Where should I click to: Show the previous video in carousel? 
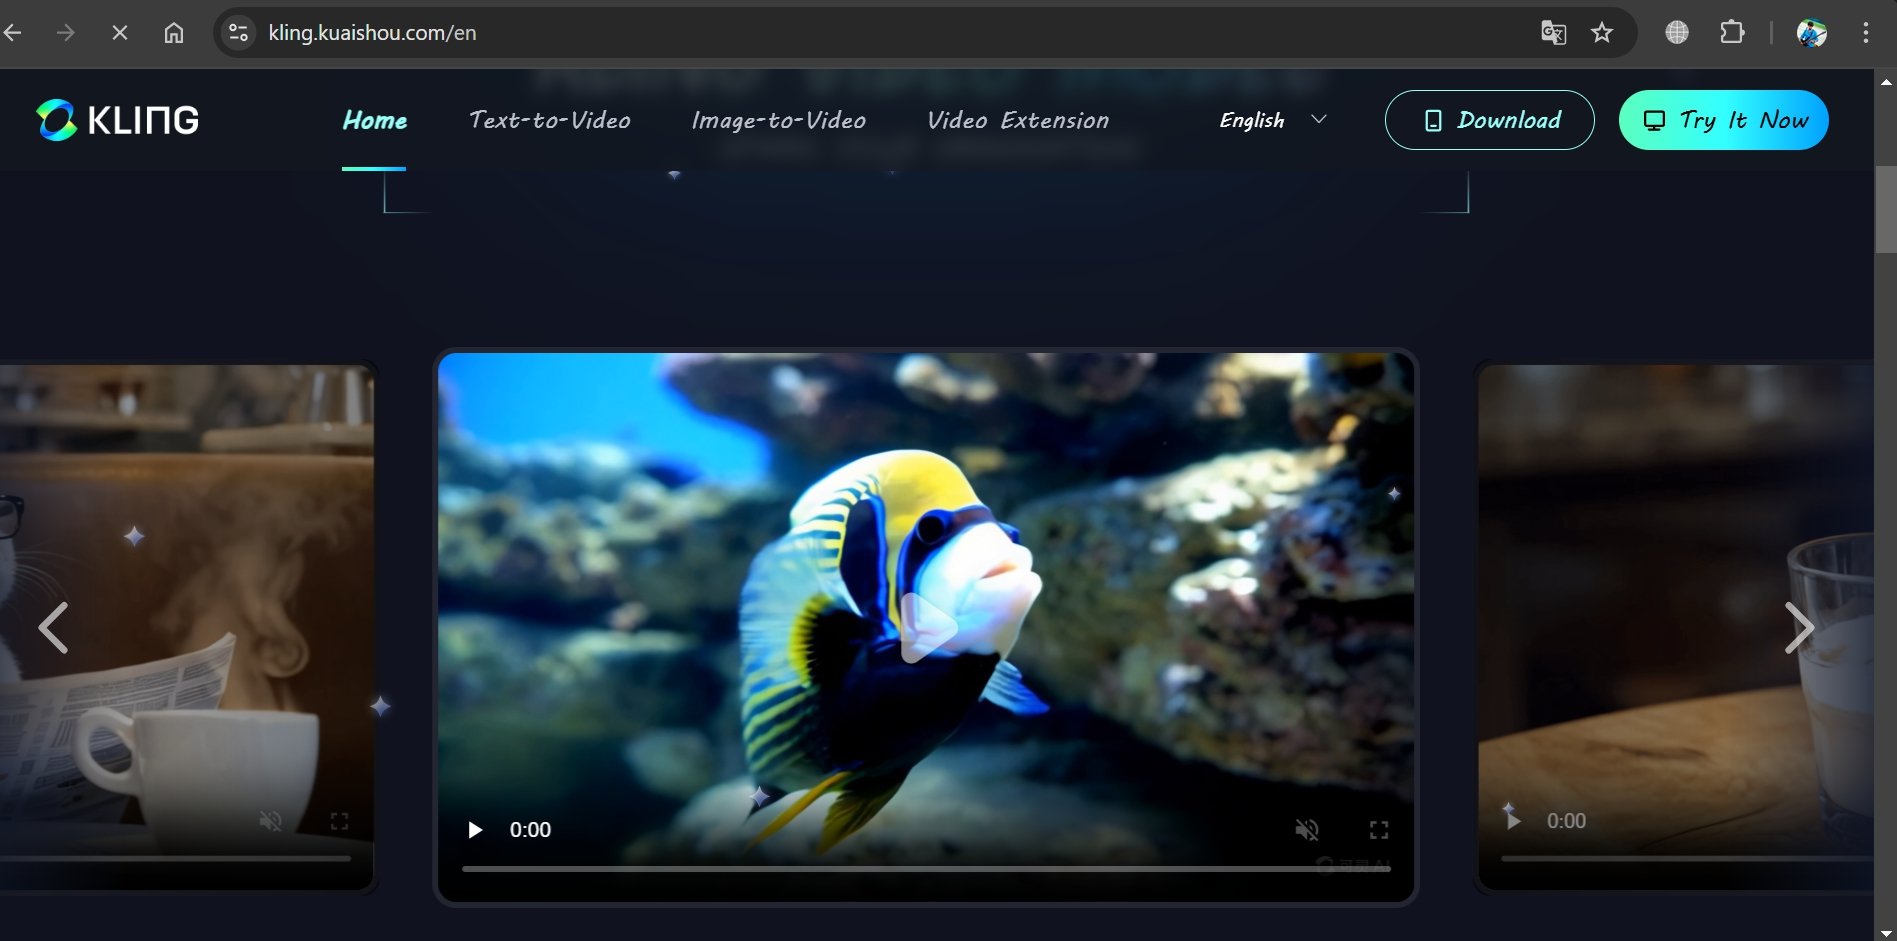pyautogui.click(x=53, y=628)
